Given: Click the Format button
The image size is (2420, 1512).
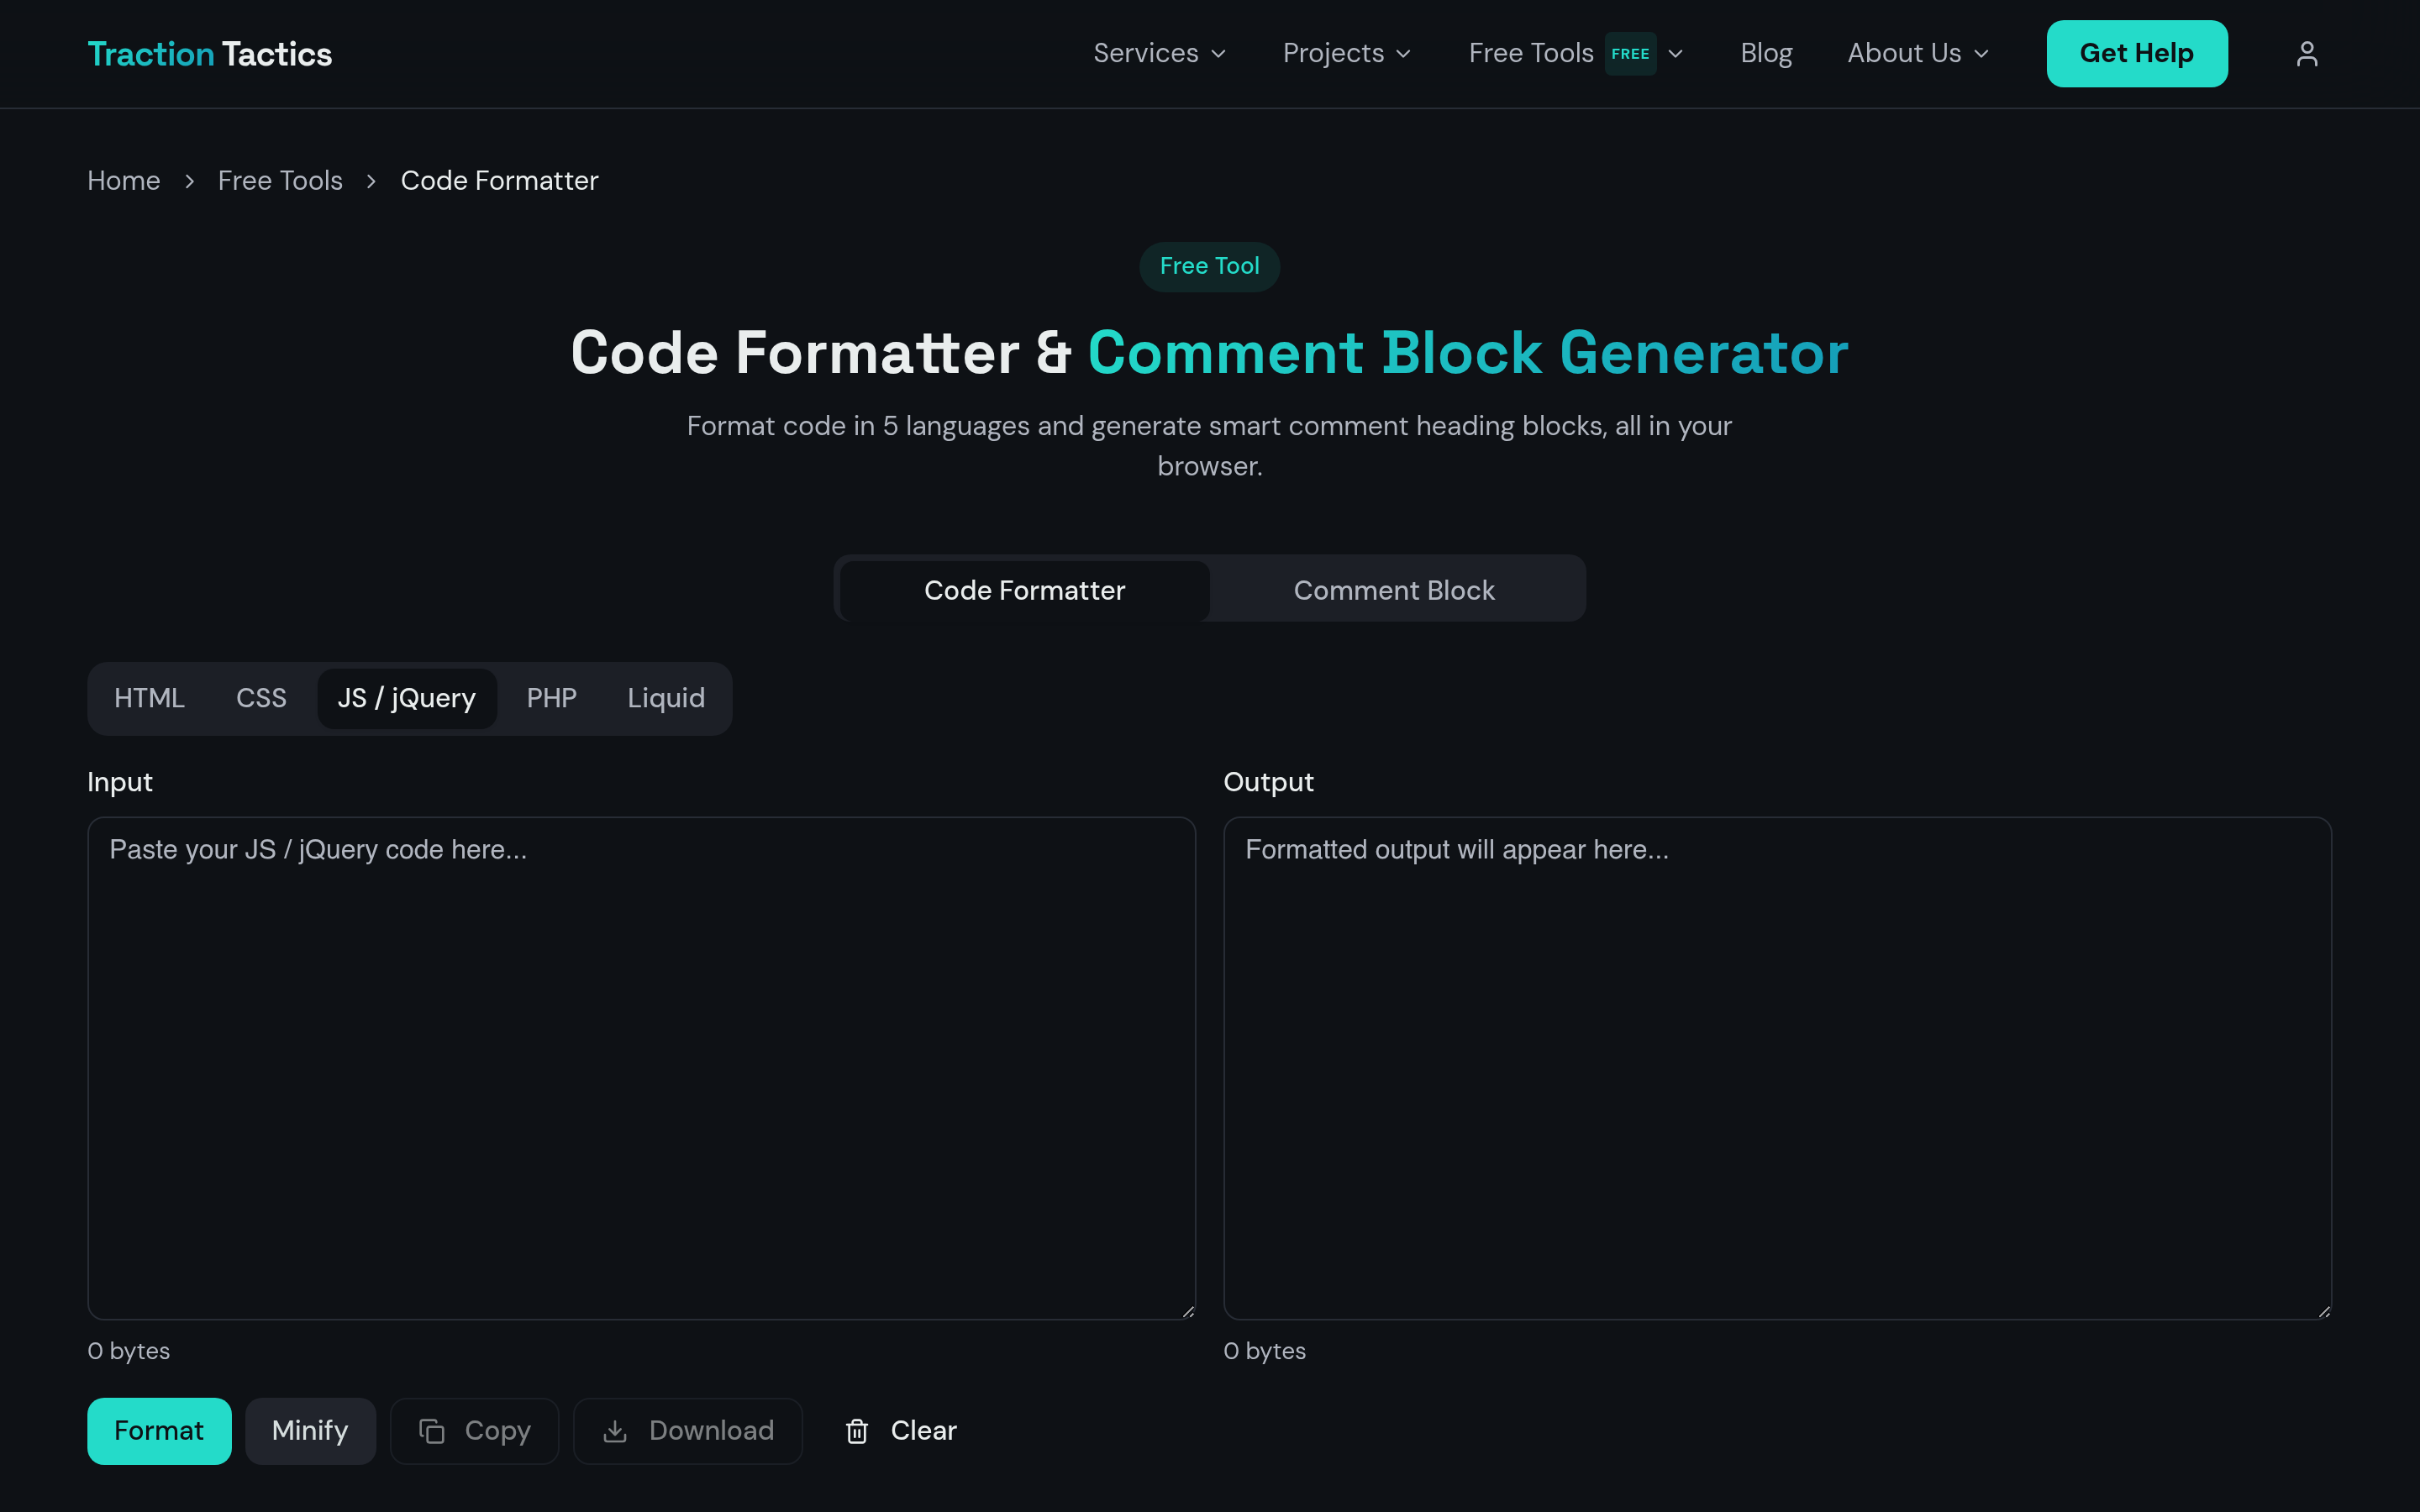Looking at the screenshot, I should [x=159, y=1431].
